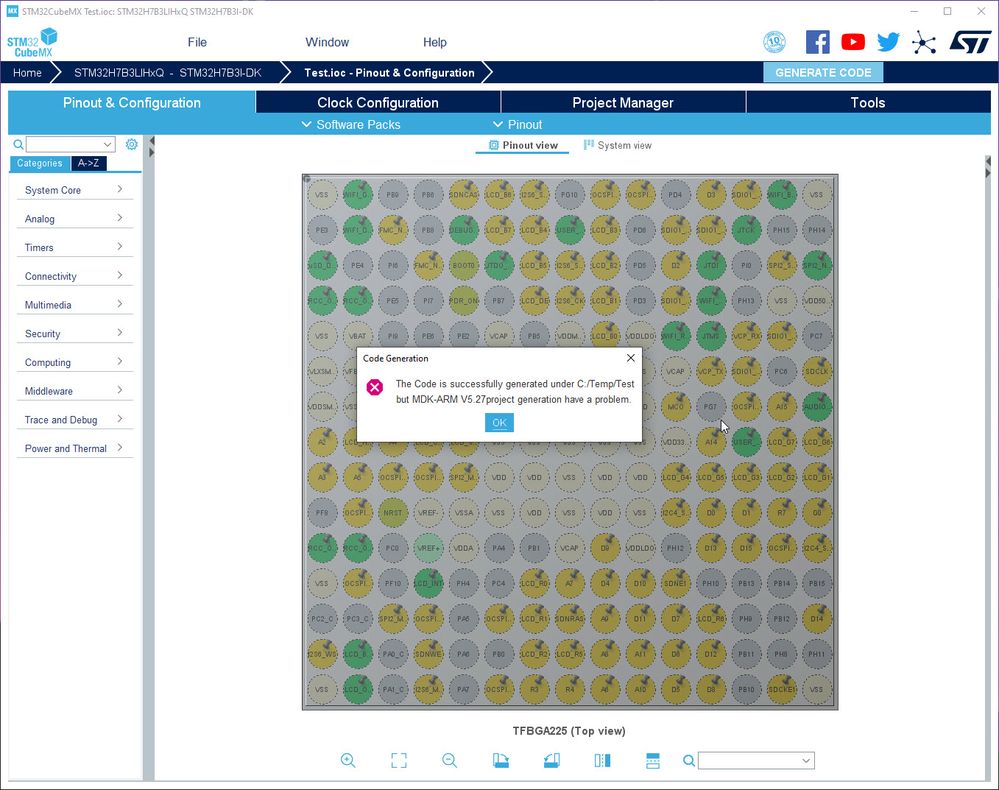Viewport: 999px width, 790px height.
Task: Expand Connectivity category
Action: click(x=74, y=276)
